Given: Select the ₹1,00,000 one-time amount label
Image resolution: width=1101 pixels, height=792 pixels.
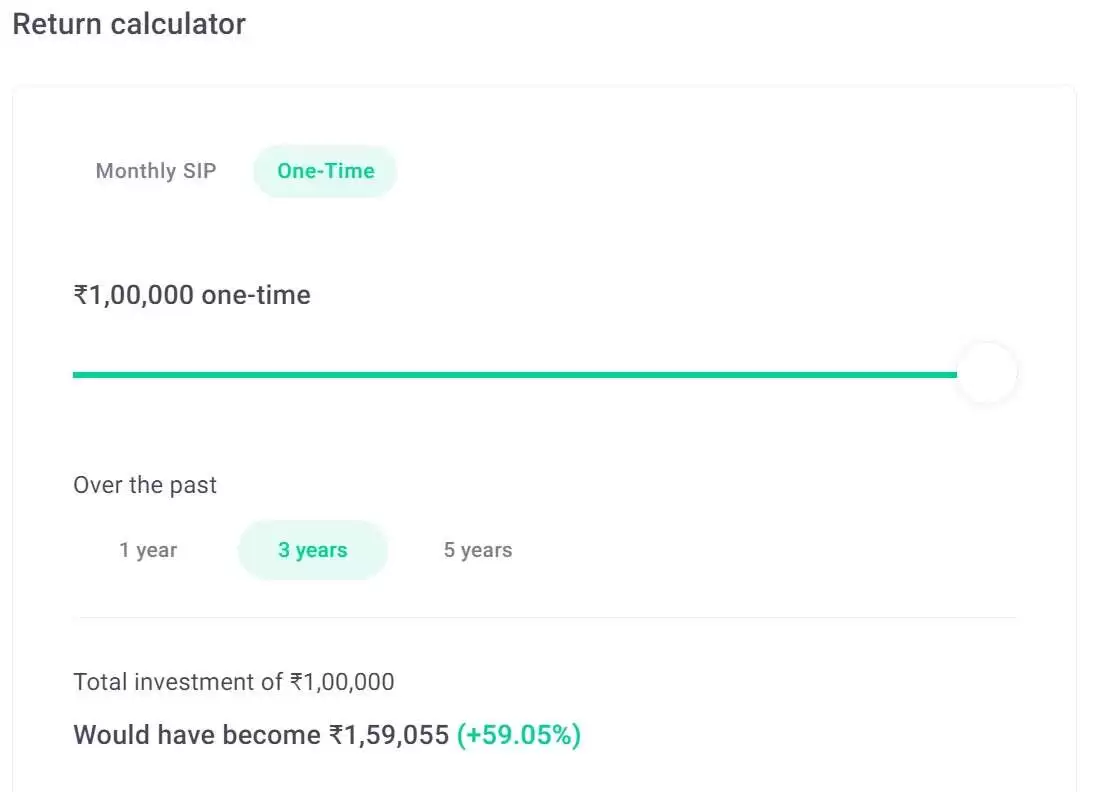Looking at the screenshot, I should click(x=191, y=294).
